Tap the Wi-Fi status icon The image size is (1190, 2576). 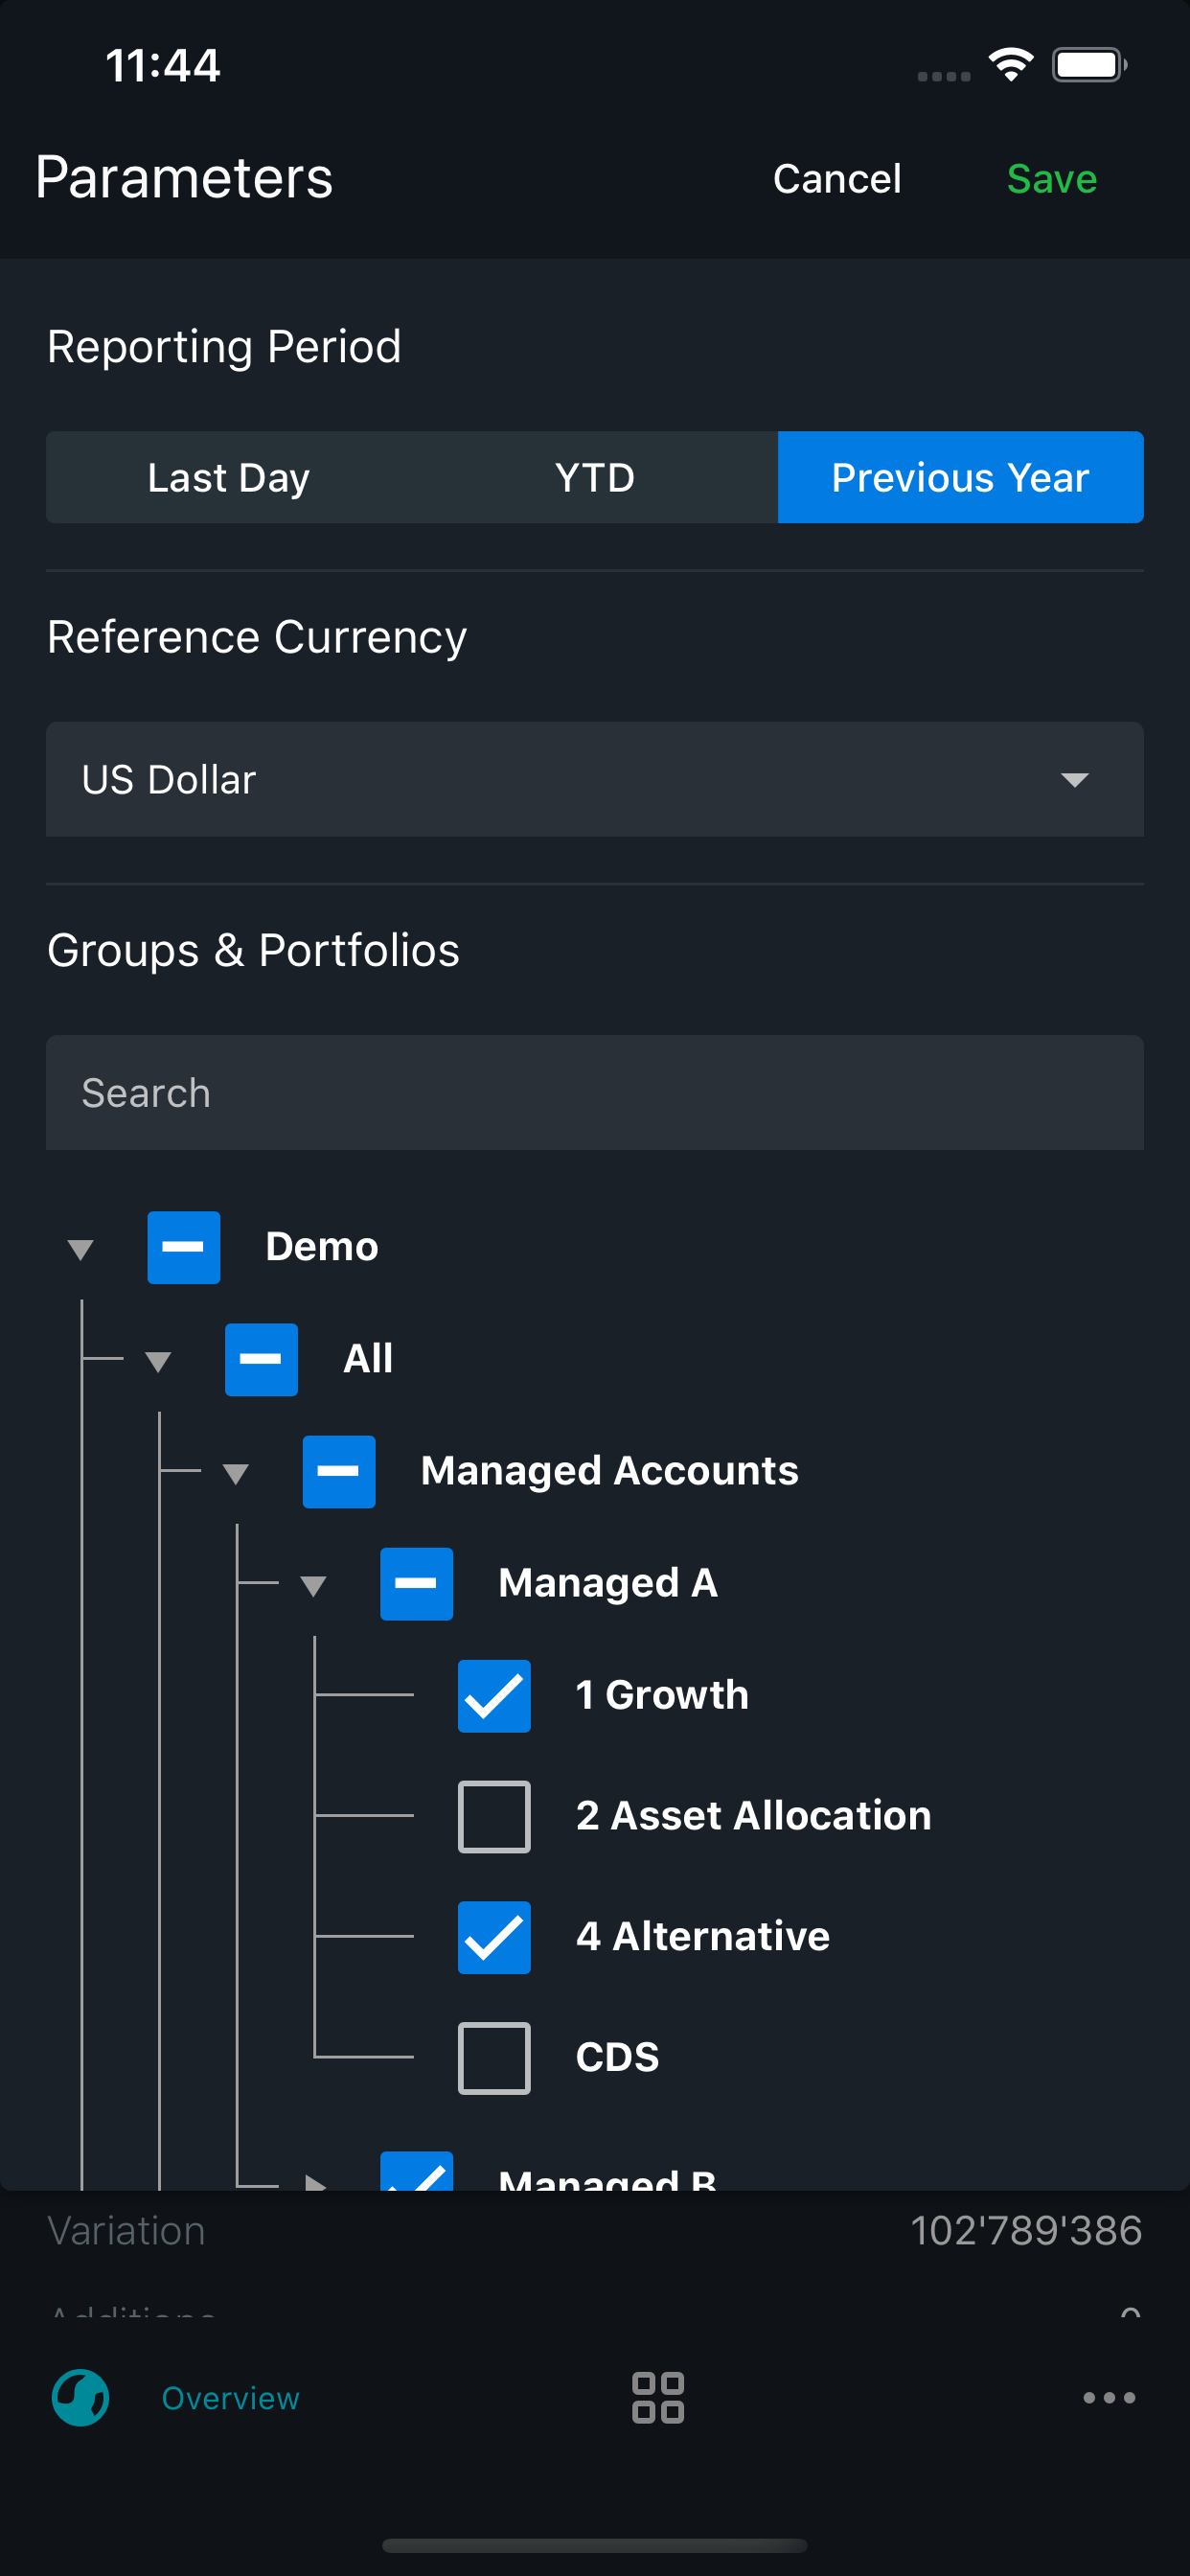[1011, 65]
